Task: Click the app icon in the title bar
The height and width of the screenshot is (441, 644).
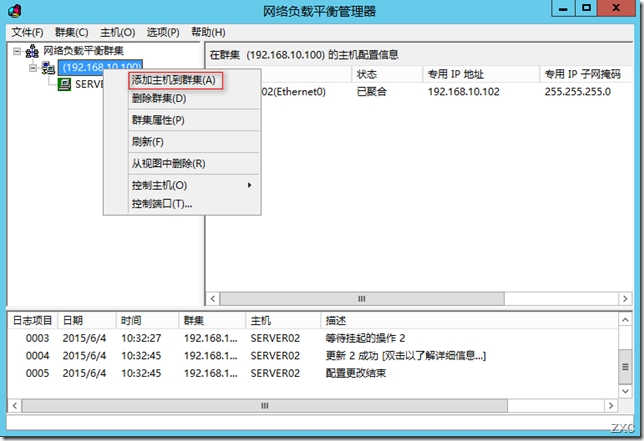Action: pos(14,11)
